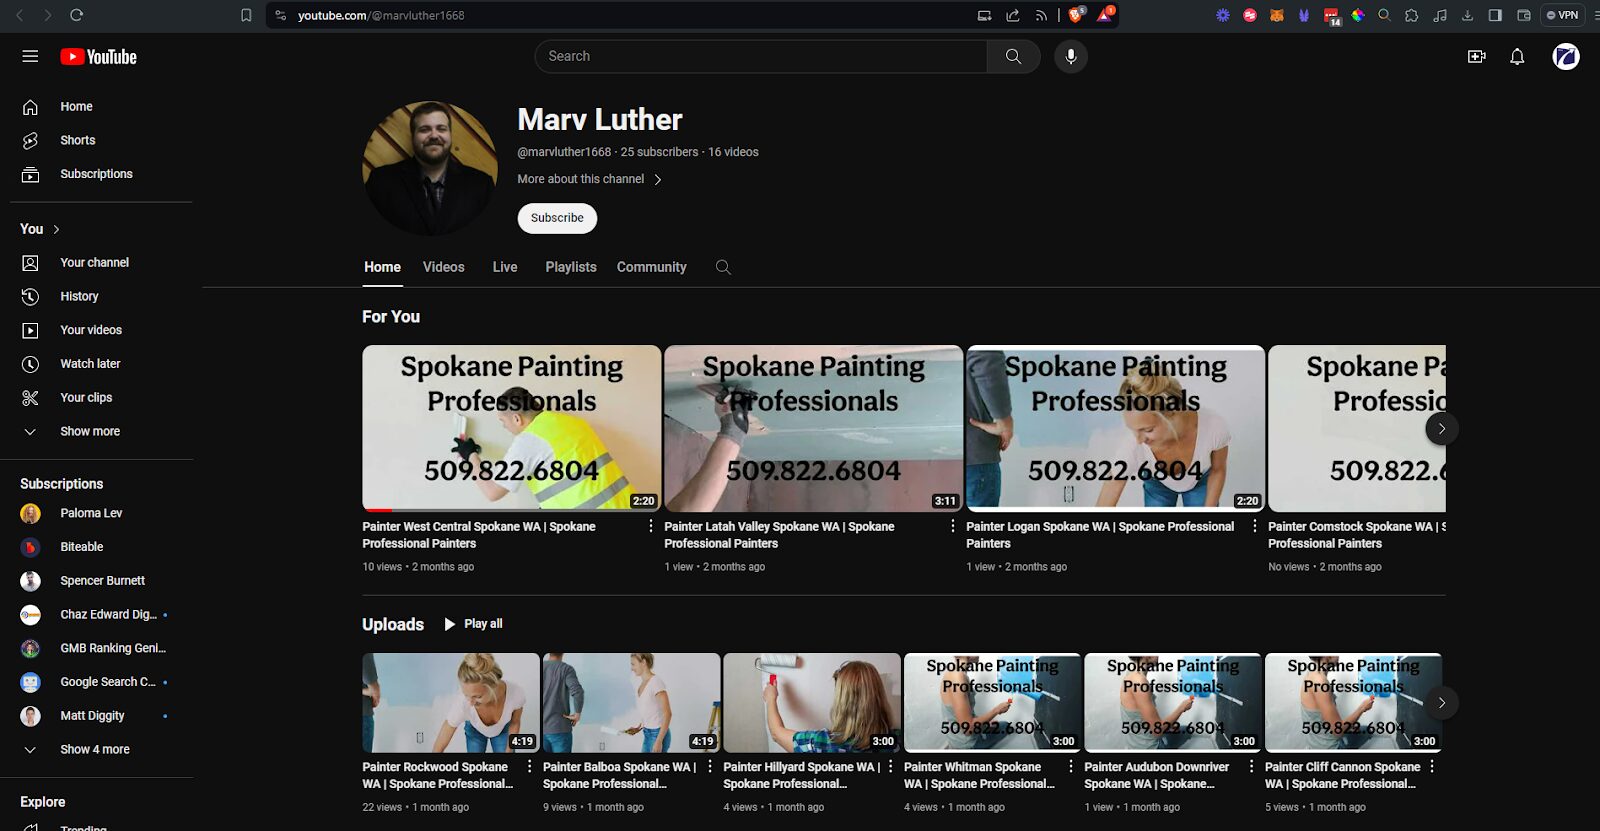This screenshot has height=831, width=1600.
Task: Subscribe to Marv Luther channel
Action: [x=557, y=218]
